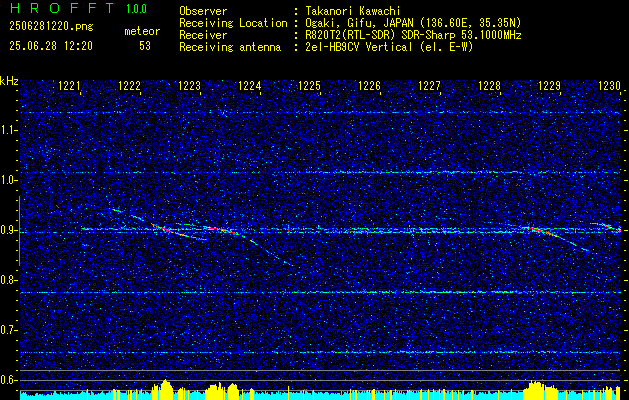Click time marker 1221
Viewport: 629px width, 400px height.
tap(69, 85)
